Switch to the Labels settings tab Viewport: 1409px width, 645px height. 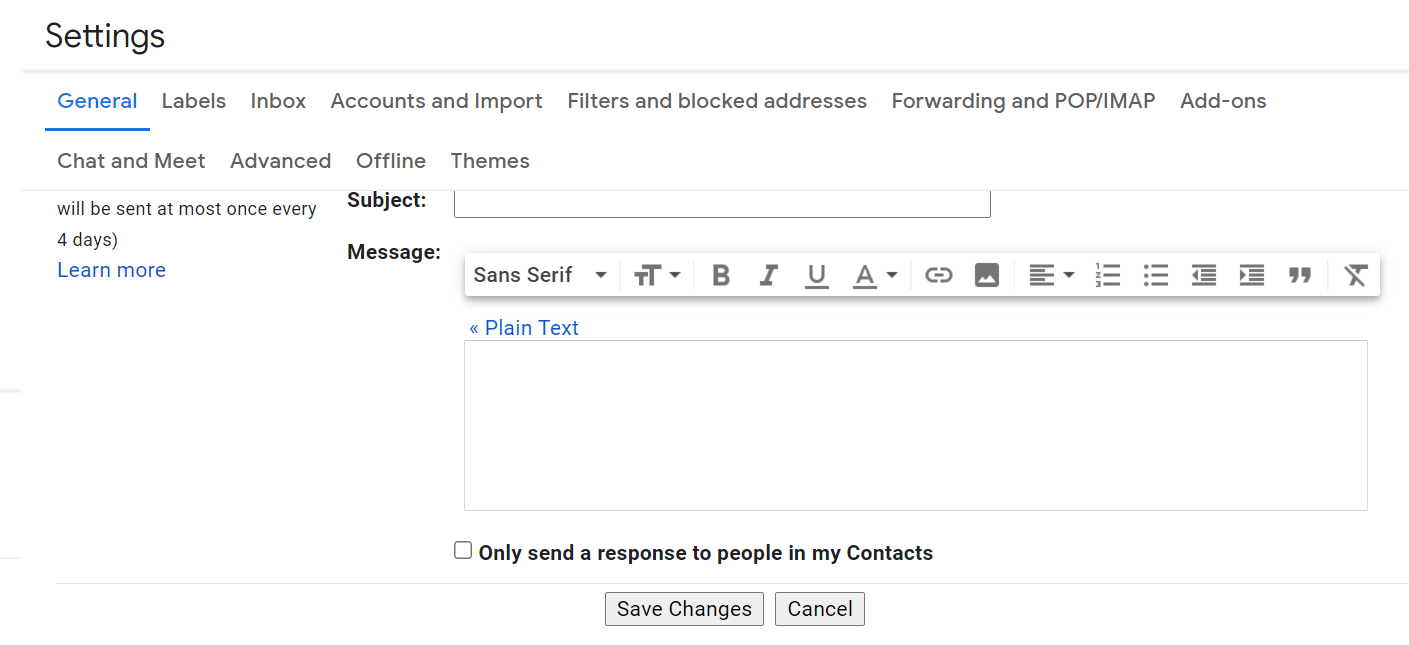click(x=193, y=101)
